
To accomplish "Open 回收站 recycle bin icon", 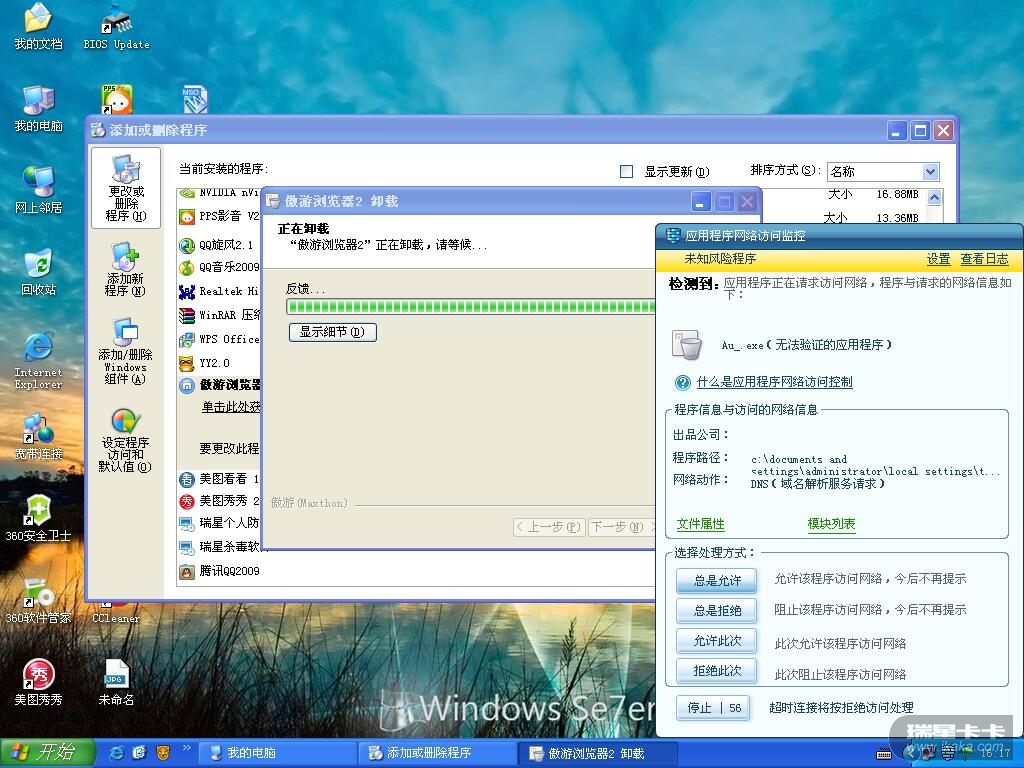I will coord(39,272).
